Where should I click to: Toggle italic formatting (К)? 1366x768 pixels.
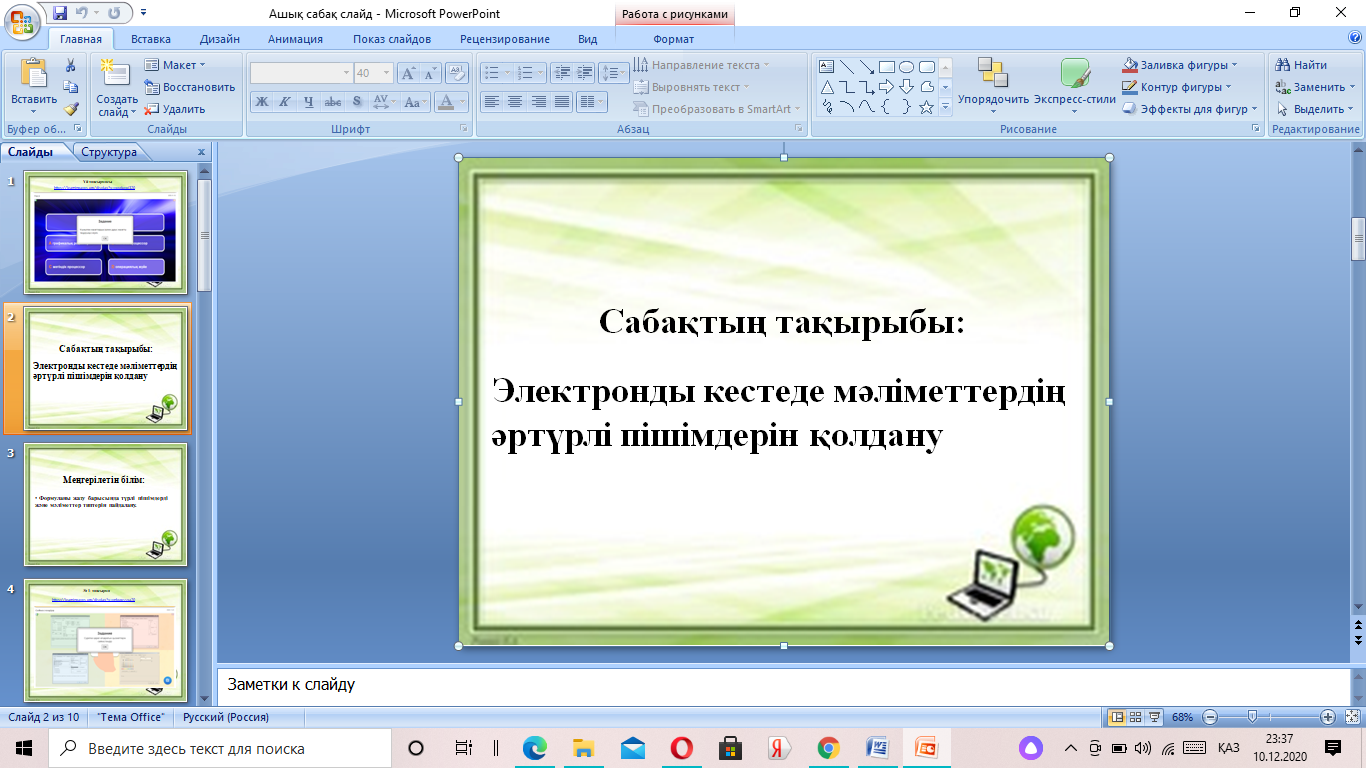pos(284,102)
